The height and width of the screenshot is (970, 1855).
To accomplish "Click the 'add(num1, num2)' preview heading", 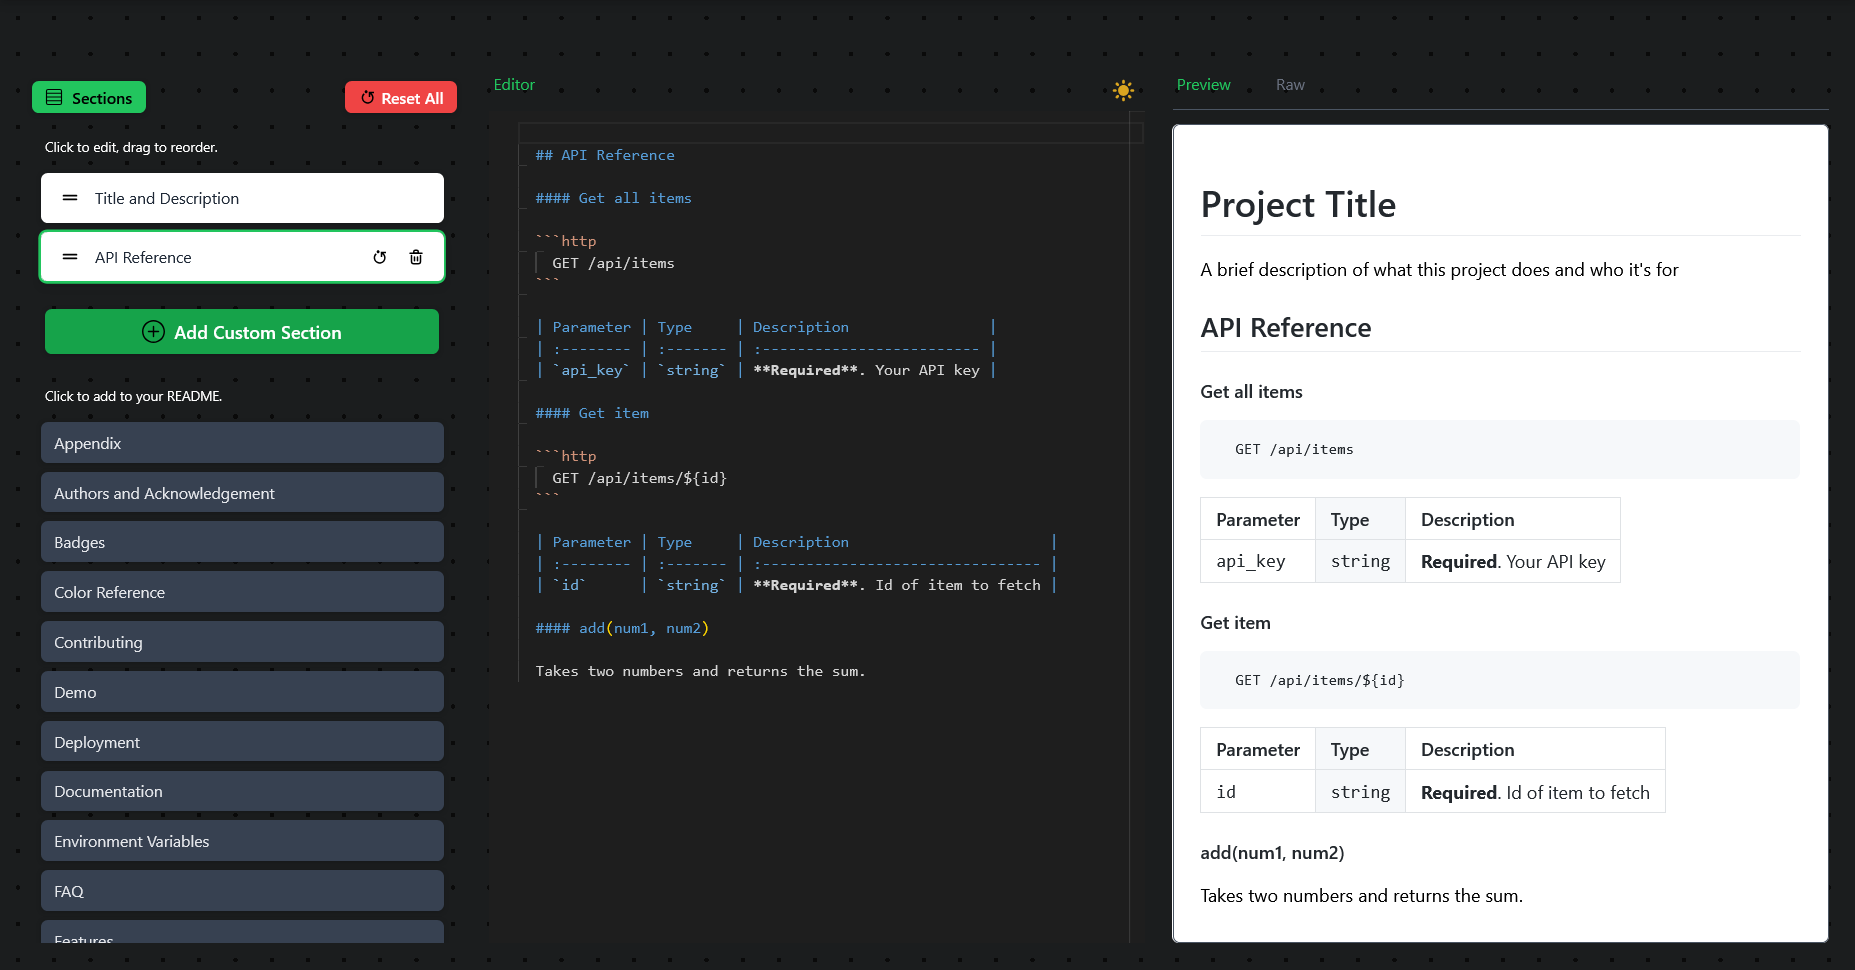I will tap(1272, 853).
